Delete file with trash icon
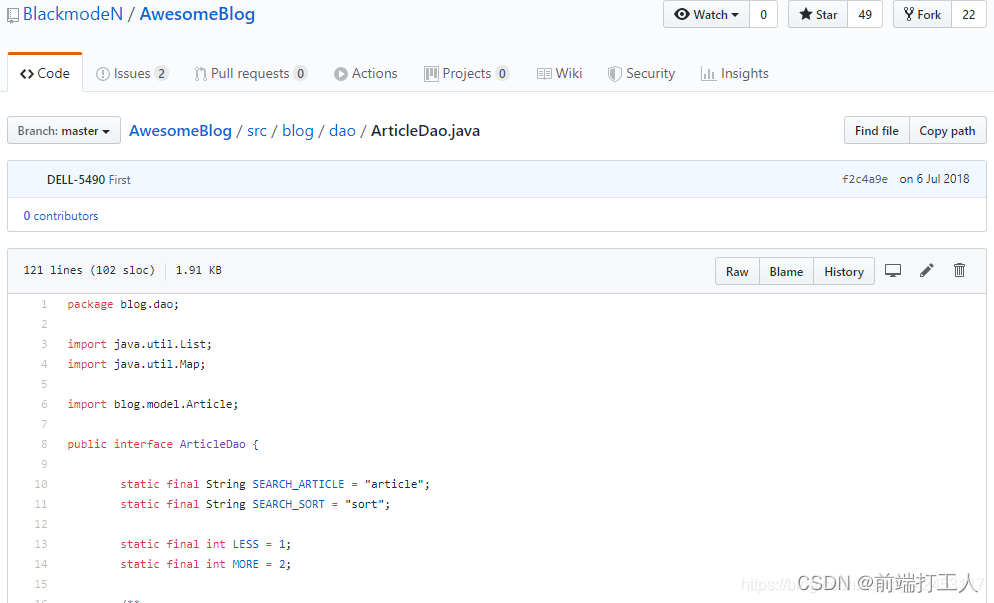 point(959,270)
